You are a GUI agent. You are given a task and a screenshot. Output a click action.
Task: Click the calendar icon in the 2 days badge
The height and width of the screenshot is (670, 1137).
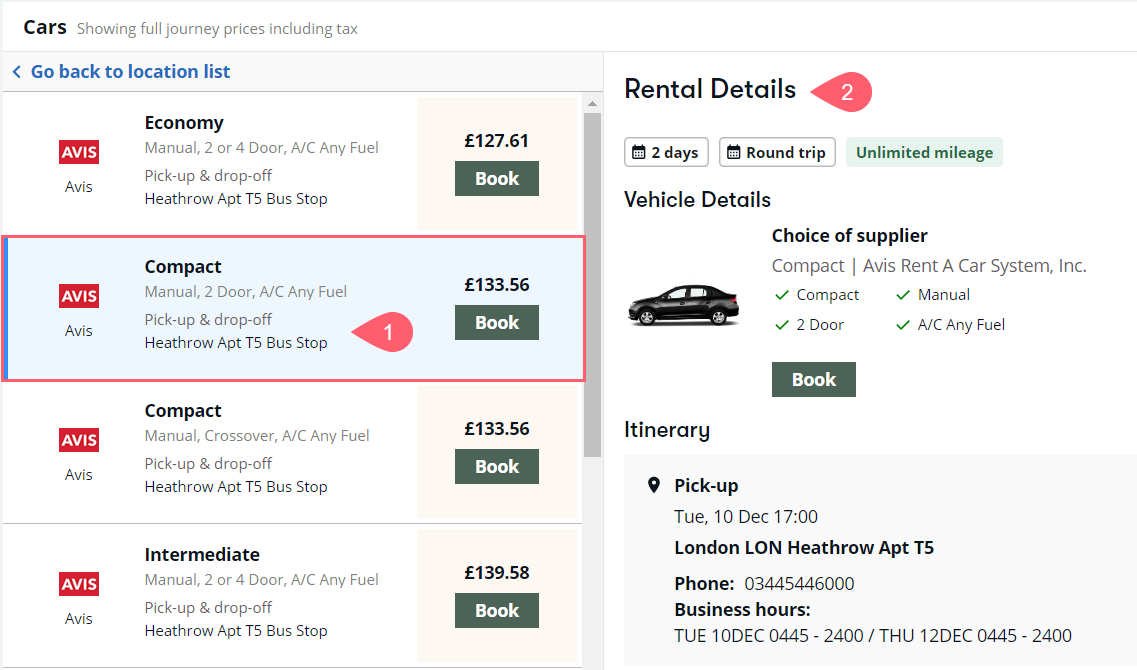[639, 152]
